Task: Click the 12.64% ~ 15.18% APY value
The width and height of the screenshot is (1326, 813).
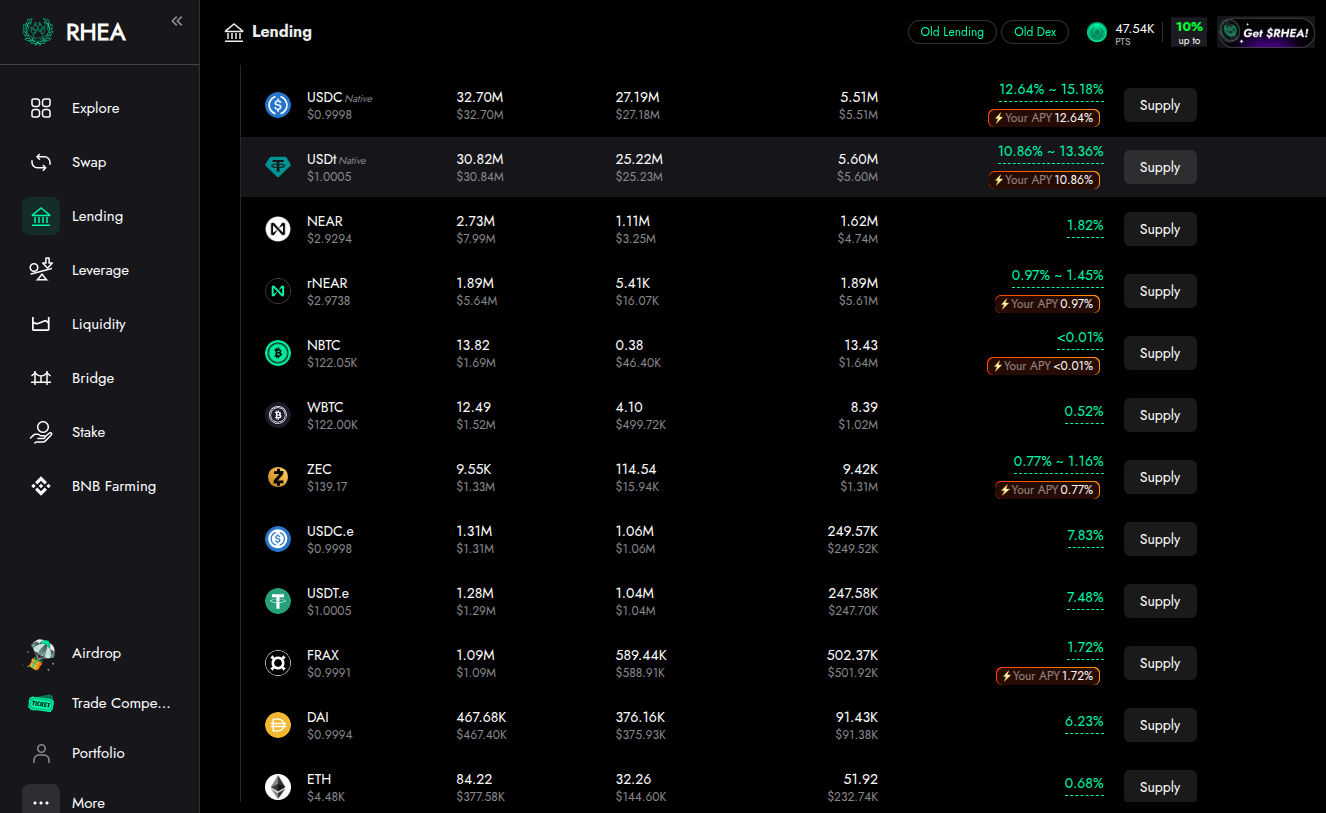Action: [x=1051, y=90]
